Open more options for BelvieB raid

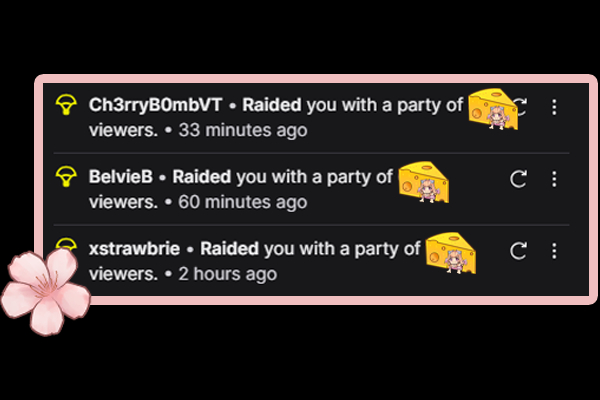554,179
